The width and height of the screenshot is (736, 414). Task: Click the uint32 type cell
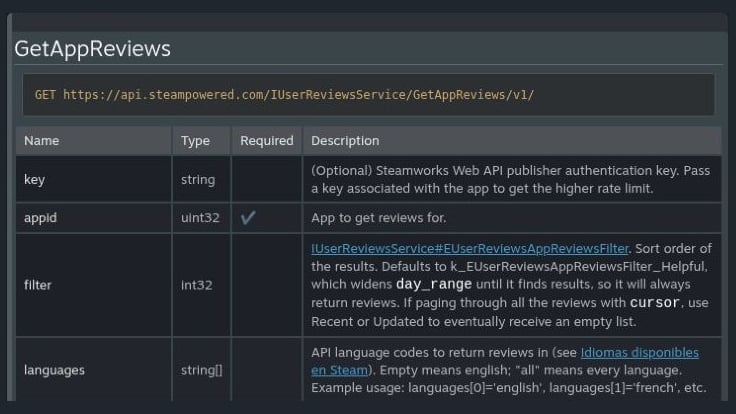(201, 218)
